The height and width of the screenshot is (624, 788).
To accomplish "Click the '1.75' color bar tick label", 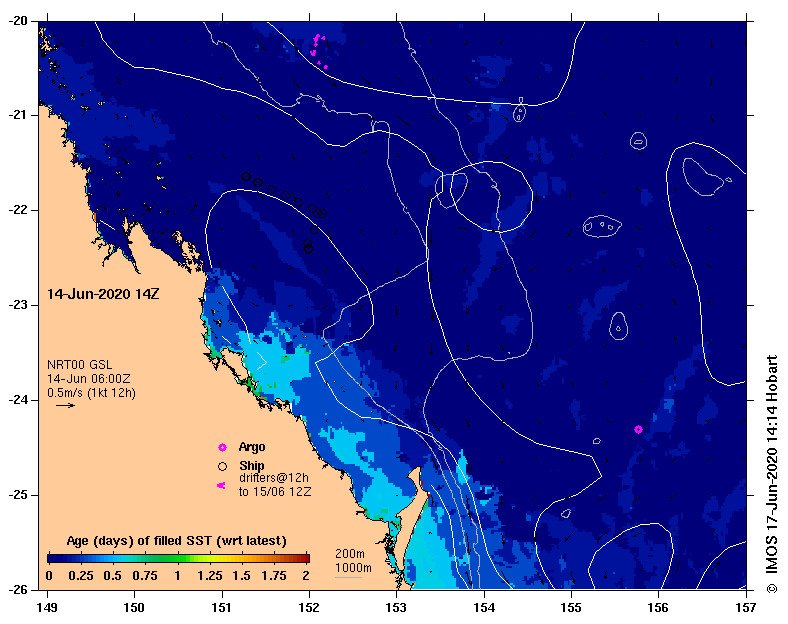I will [x=274, y=576].
